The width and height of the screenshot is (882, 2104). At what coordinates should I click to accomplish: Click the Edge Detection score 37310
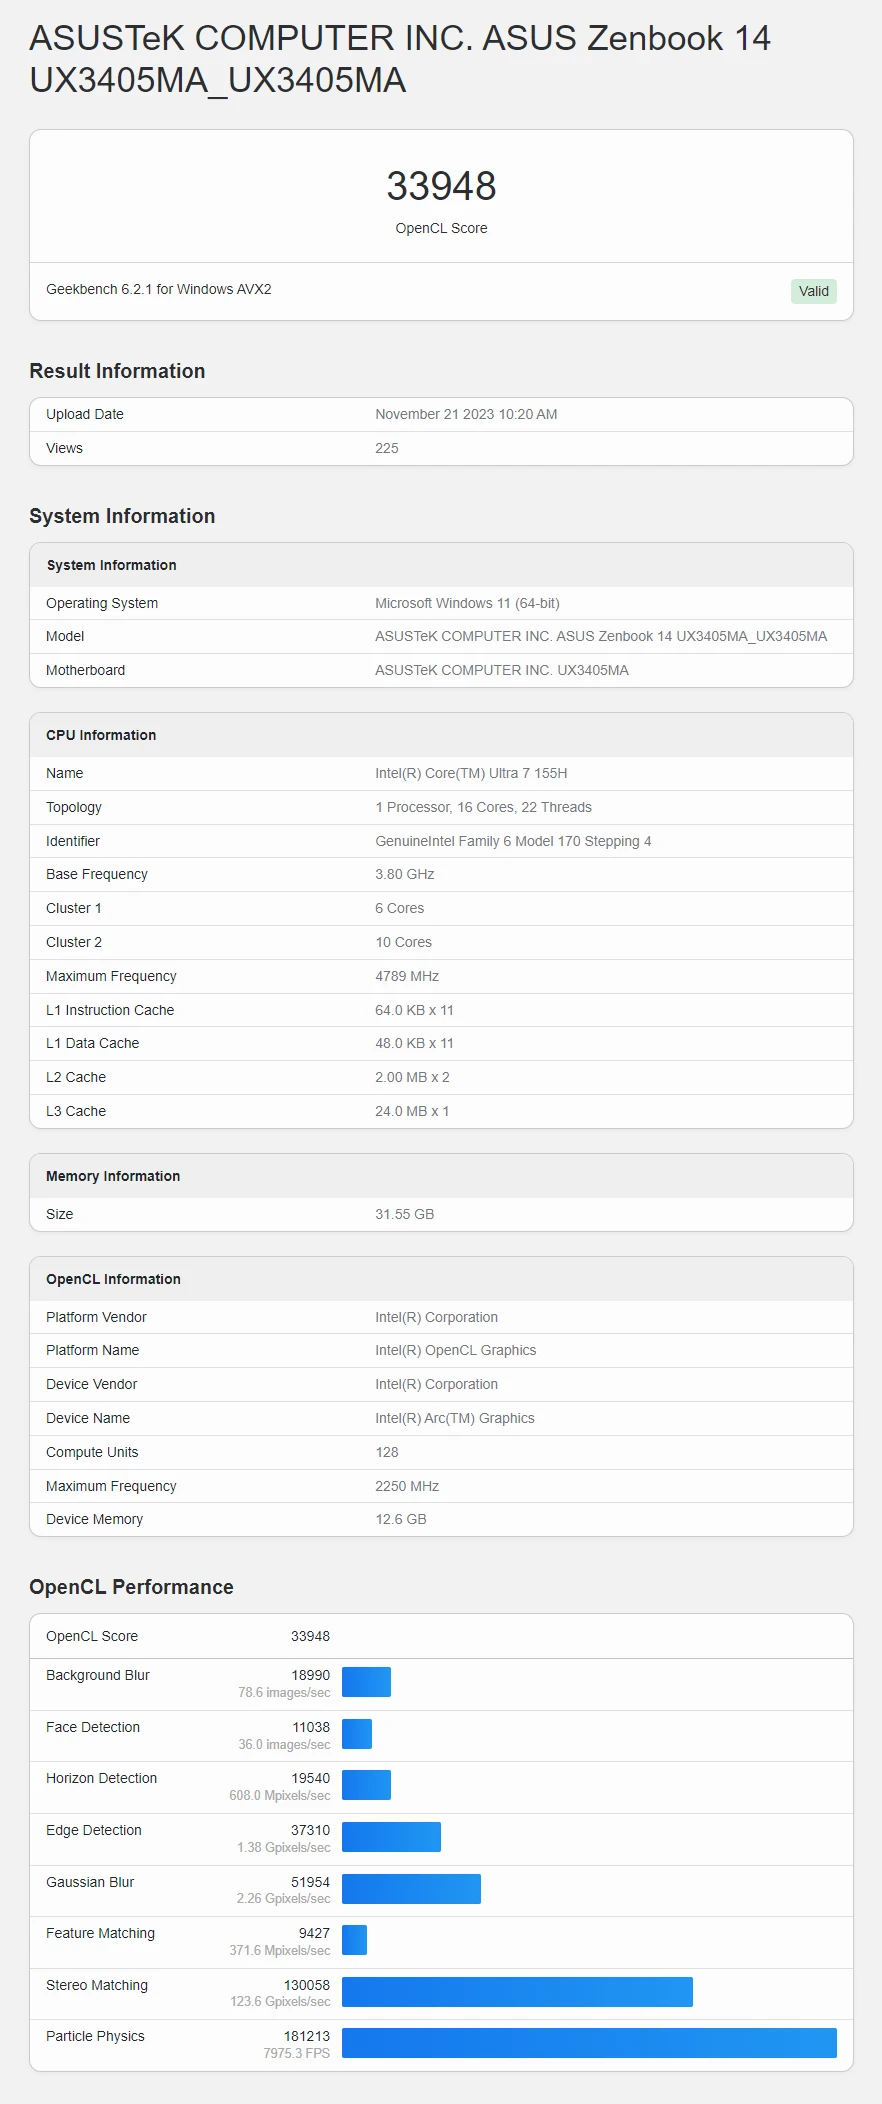310,1830
